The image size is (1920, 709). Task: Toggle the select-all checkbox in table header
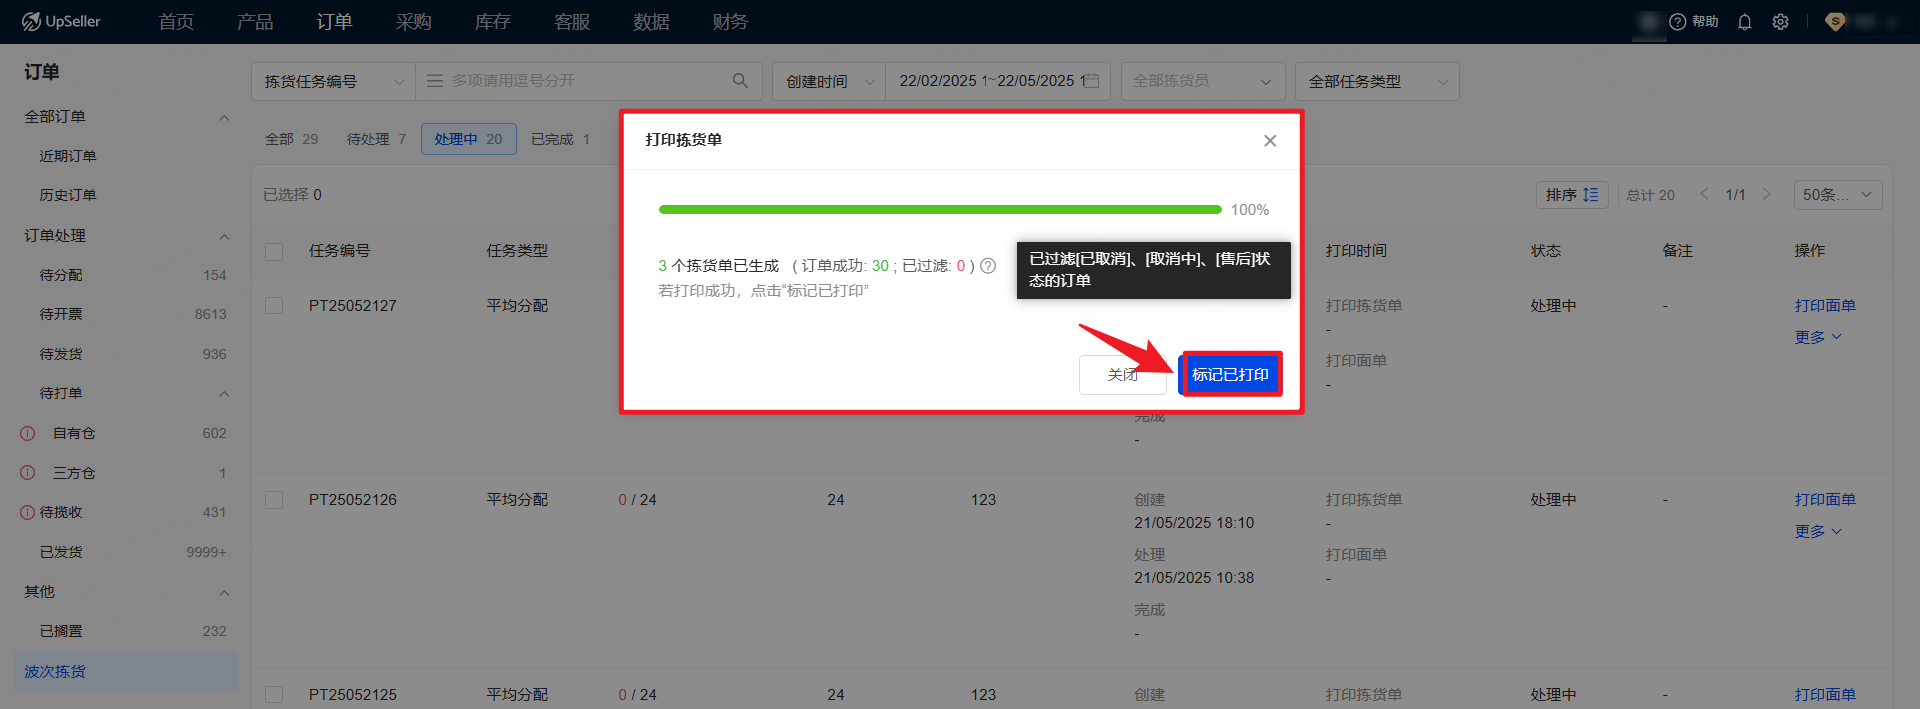tap(274, 251)
